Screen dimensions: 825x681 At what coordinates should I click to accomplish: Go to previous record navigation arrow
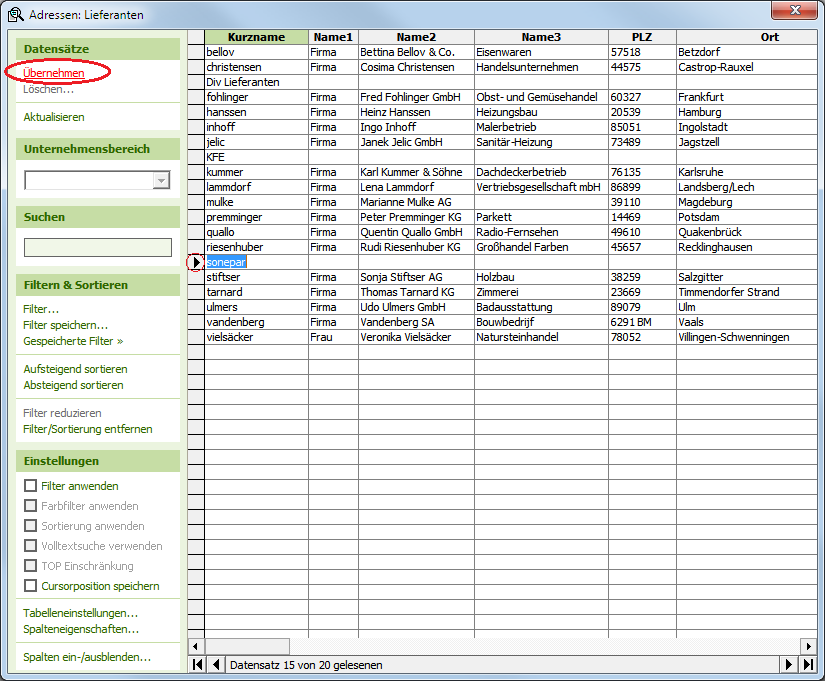coord(214,664)
